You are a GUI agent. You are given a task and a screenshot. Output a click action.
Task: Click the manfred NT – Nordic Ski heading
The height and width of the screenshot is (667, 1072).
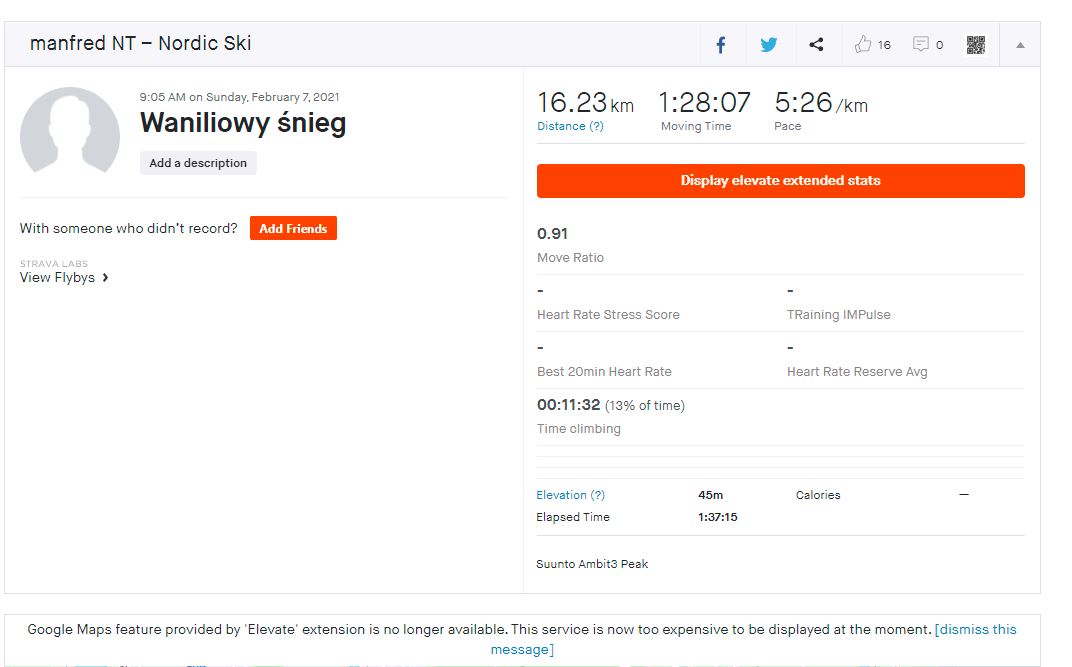(x=140, y=44)
